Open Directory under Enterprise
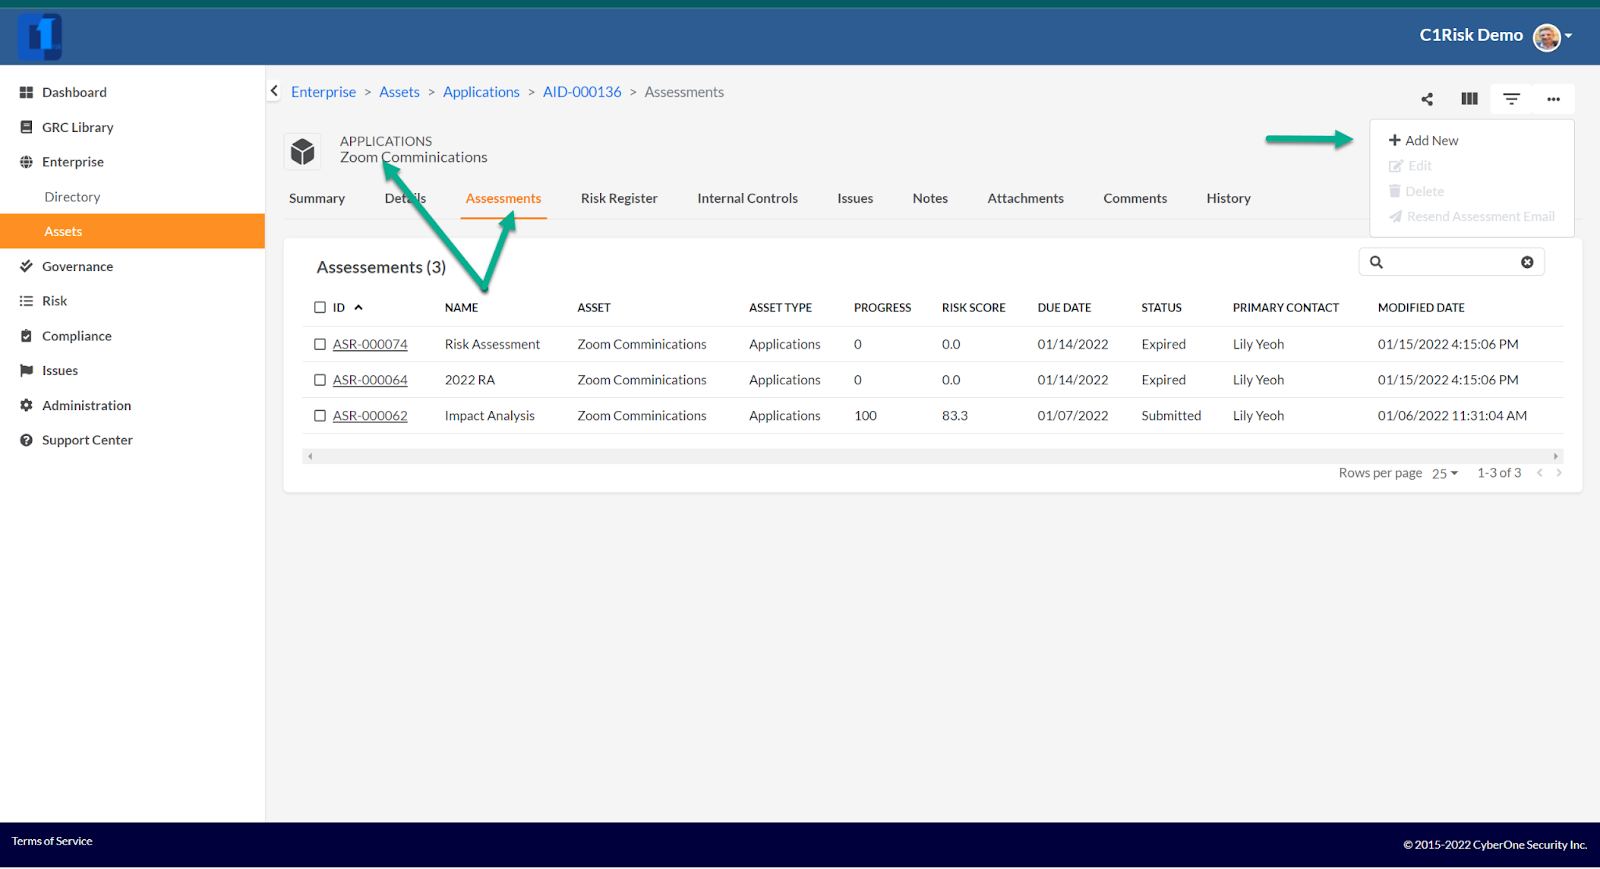 [x=72, y=197]
